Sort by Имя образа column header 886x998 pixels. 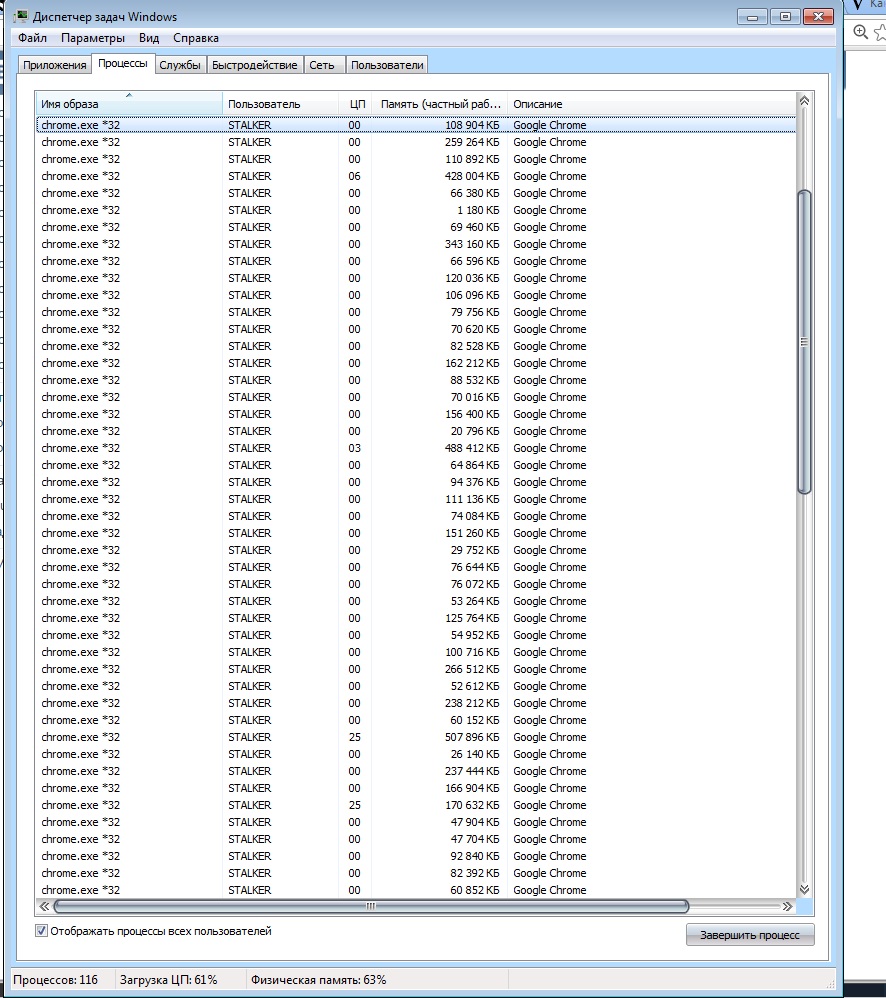coord(129,104)
